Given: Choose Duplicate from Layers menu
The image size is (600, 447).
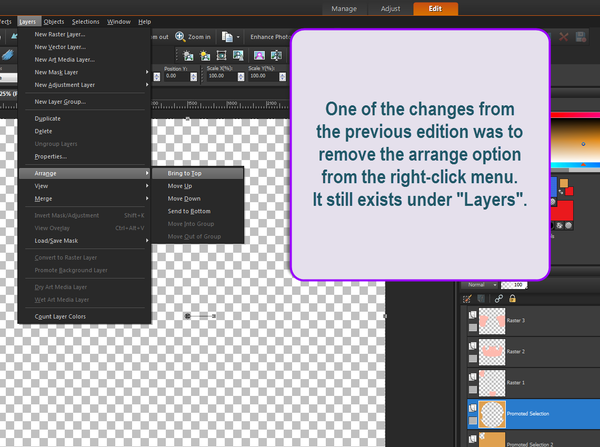Looking at the screenshot, I should [x=84, y=119].
